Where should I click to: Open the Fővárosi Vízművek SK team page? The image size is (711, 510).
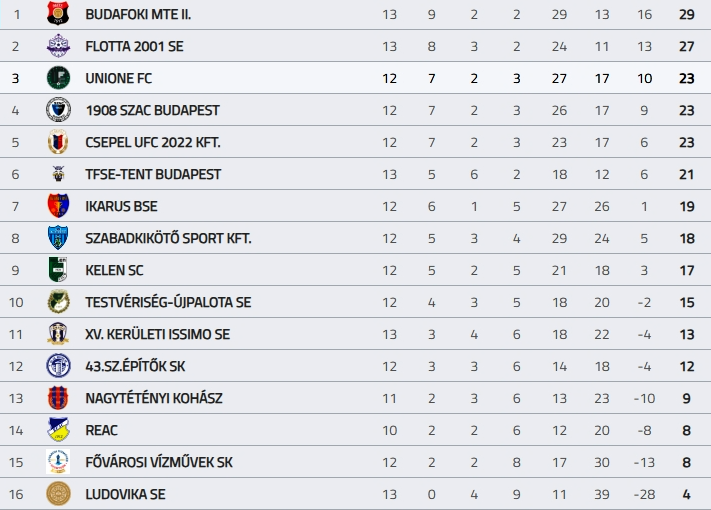tap(159, 462)
